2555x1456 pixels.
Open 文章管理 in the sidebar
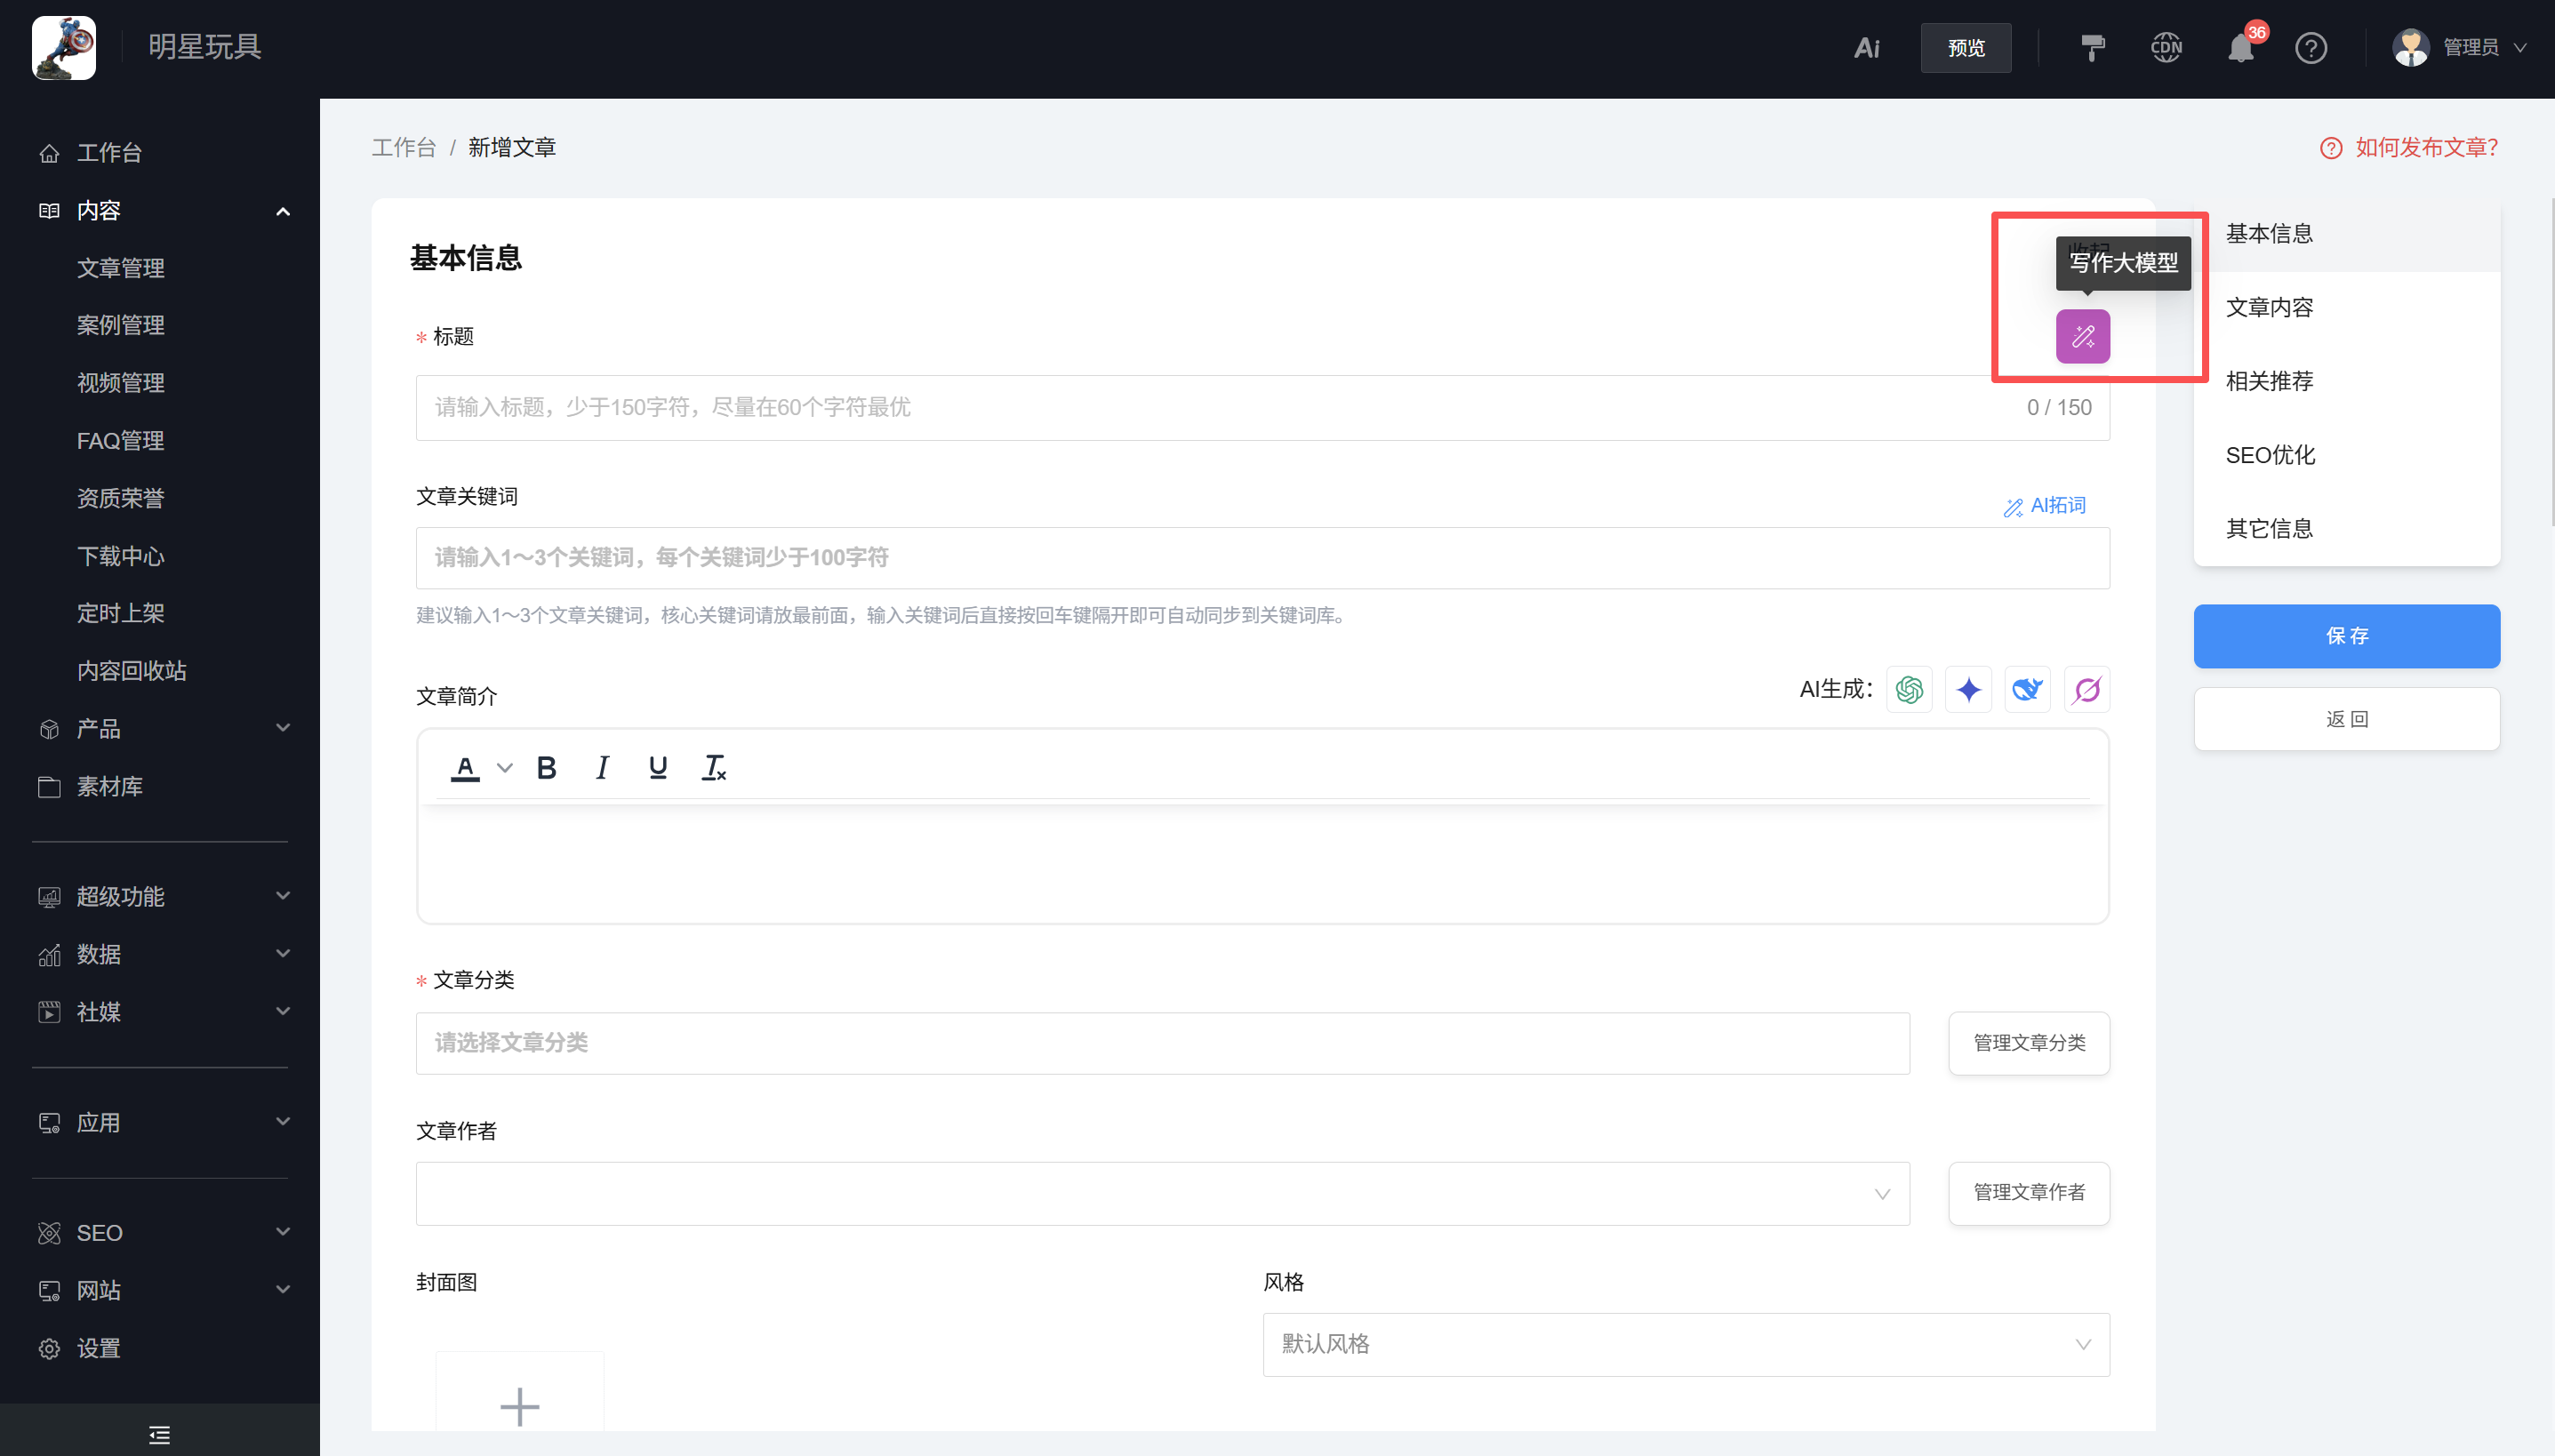coord(121,268)
